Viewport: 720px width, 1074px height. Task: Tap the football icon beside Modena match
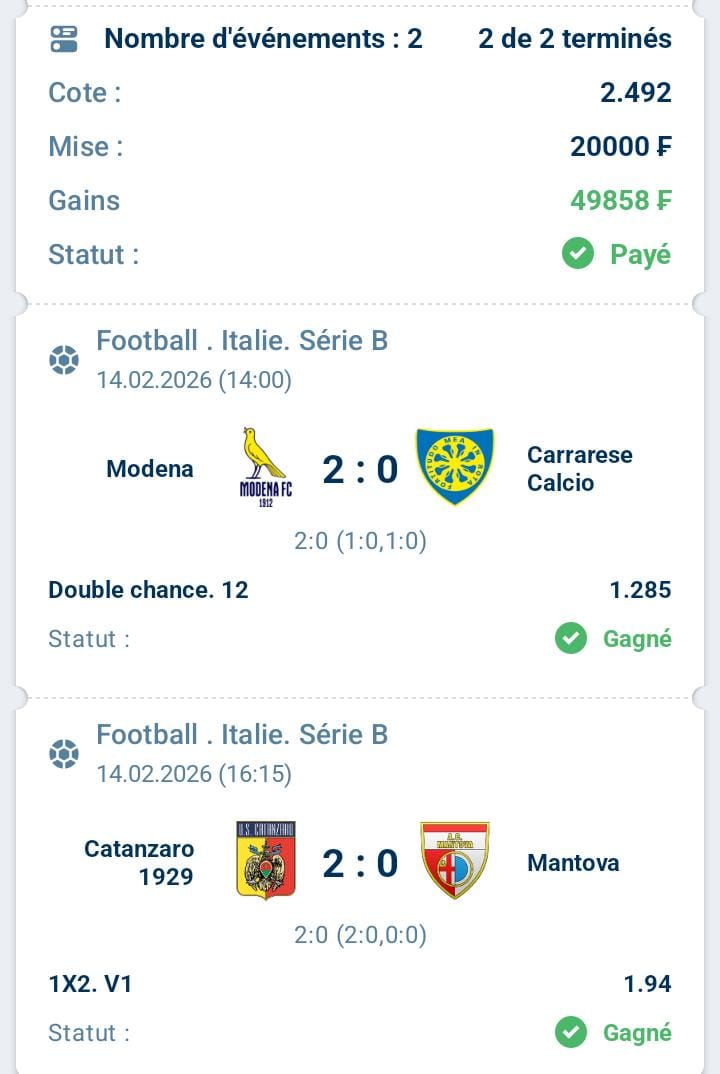(x=64, y=359)
